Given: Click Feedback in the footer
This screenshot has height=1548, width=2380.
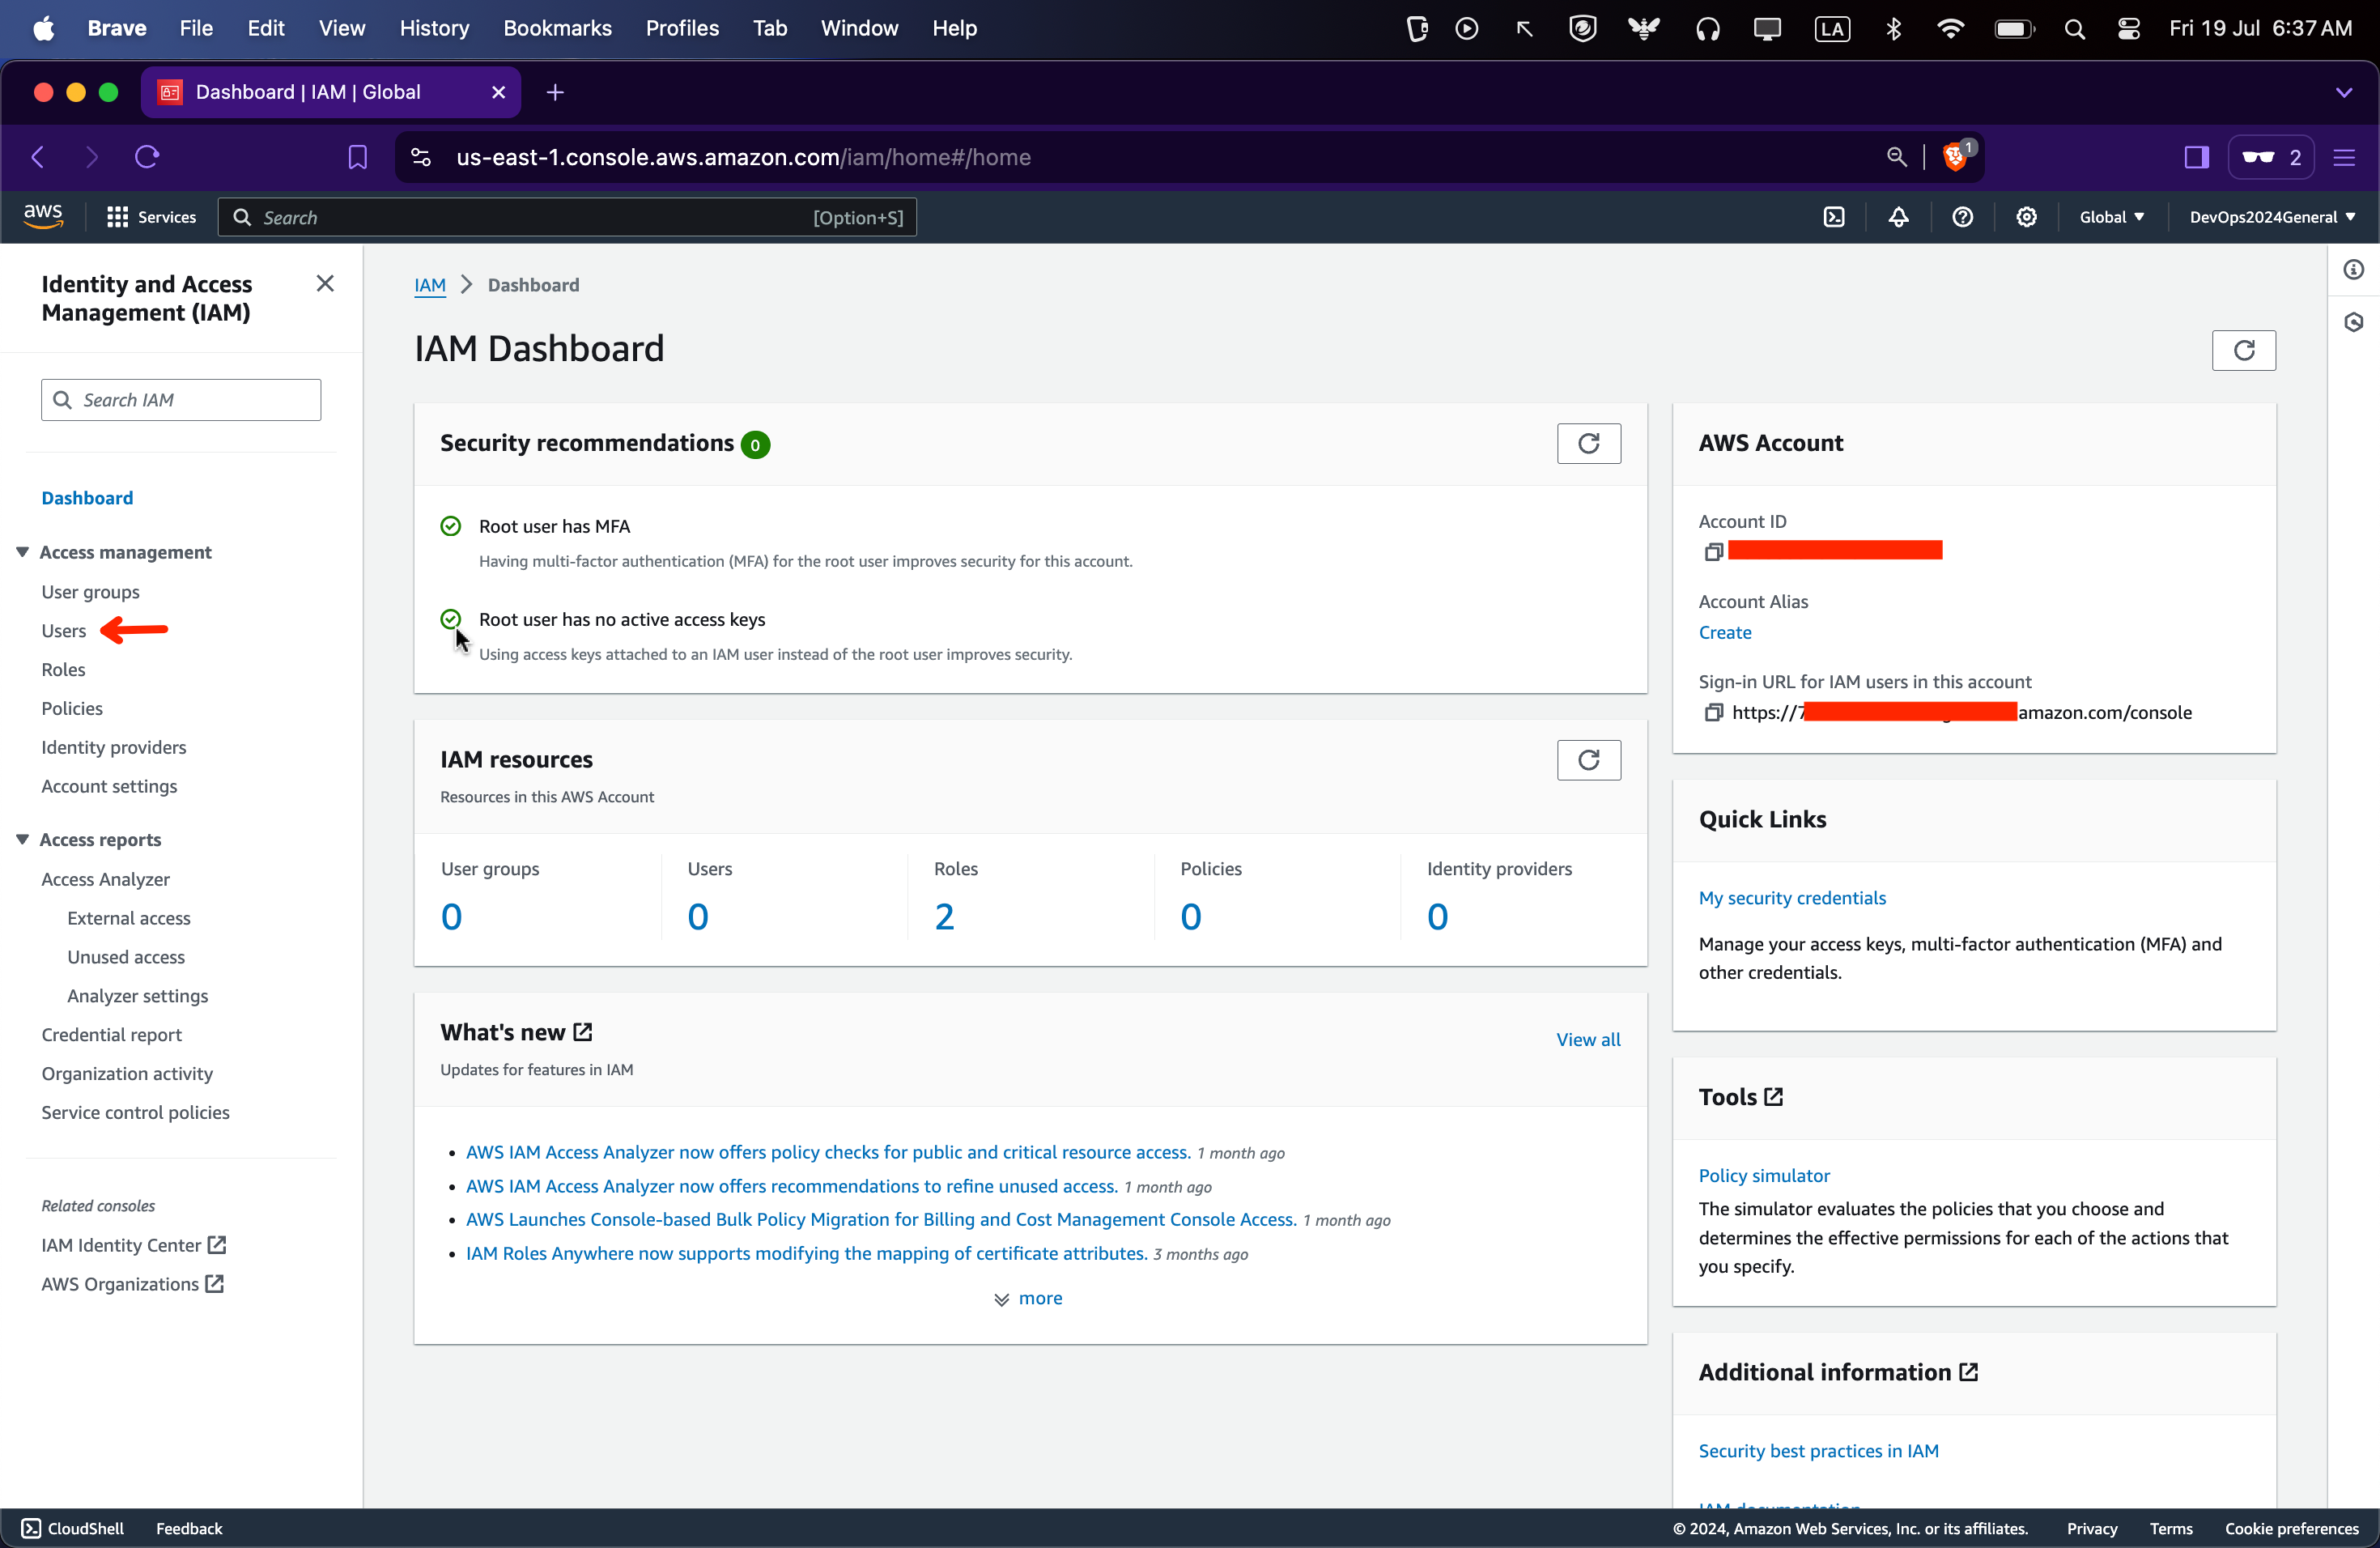Looking at the screenshot, I should [189, 1528].
